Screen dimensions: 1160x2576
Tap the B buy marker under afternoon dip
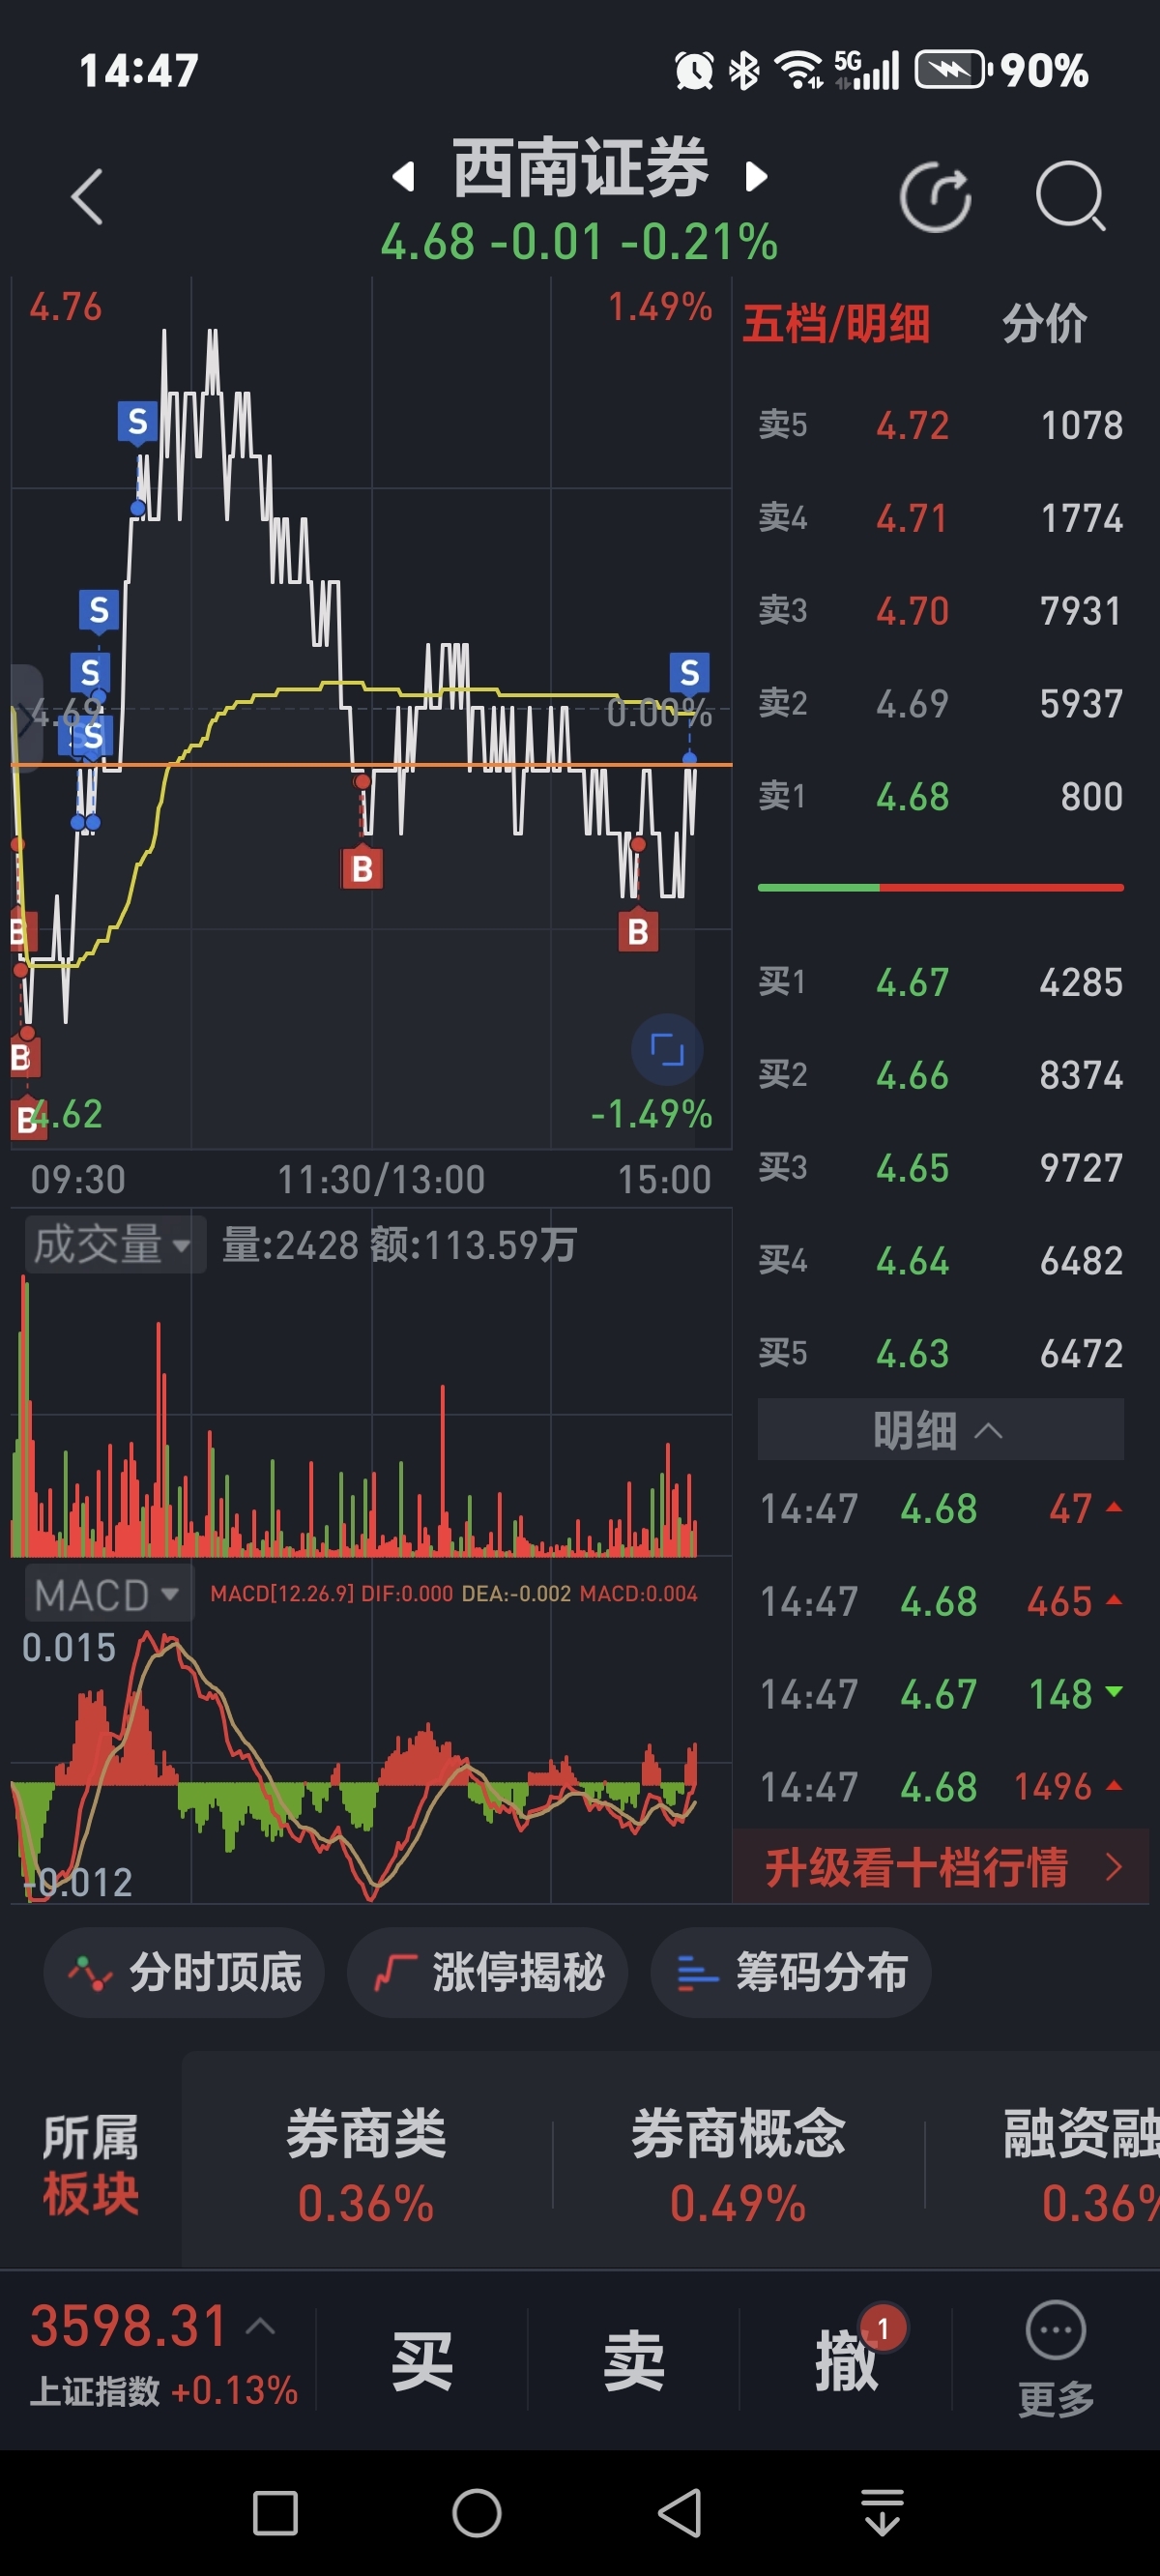click(x=638, y=931)
